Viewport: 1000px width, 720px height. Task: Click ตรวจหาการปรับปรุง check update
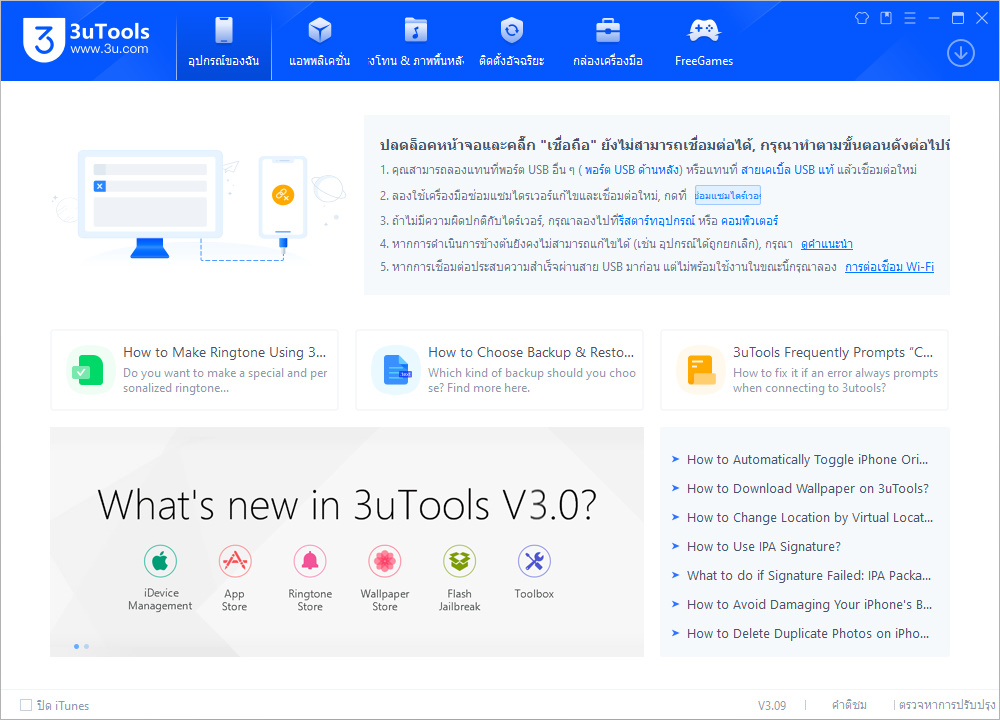[947, 705]
